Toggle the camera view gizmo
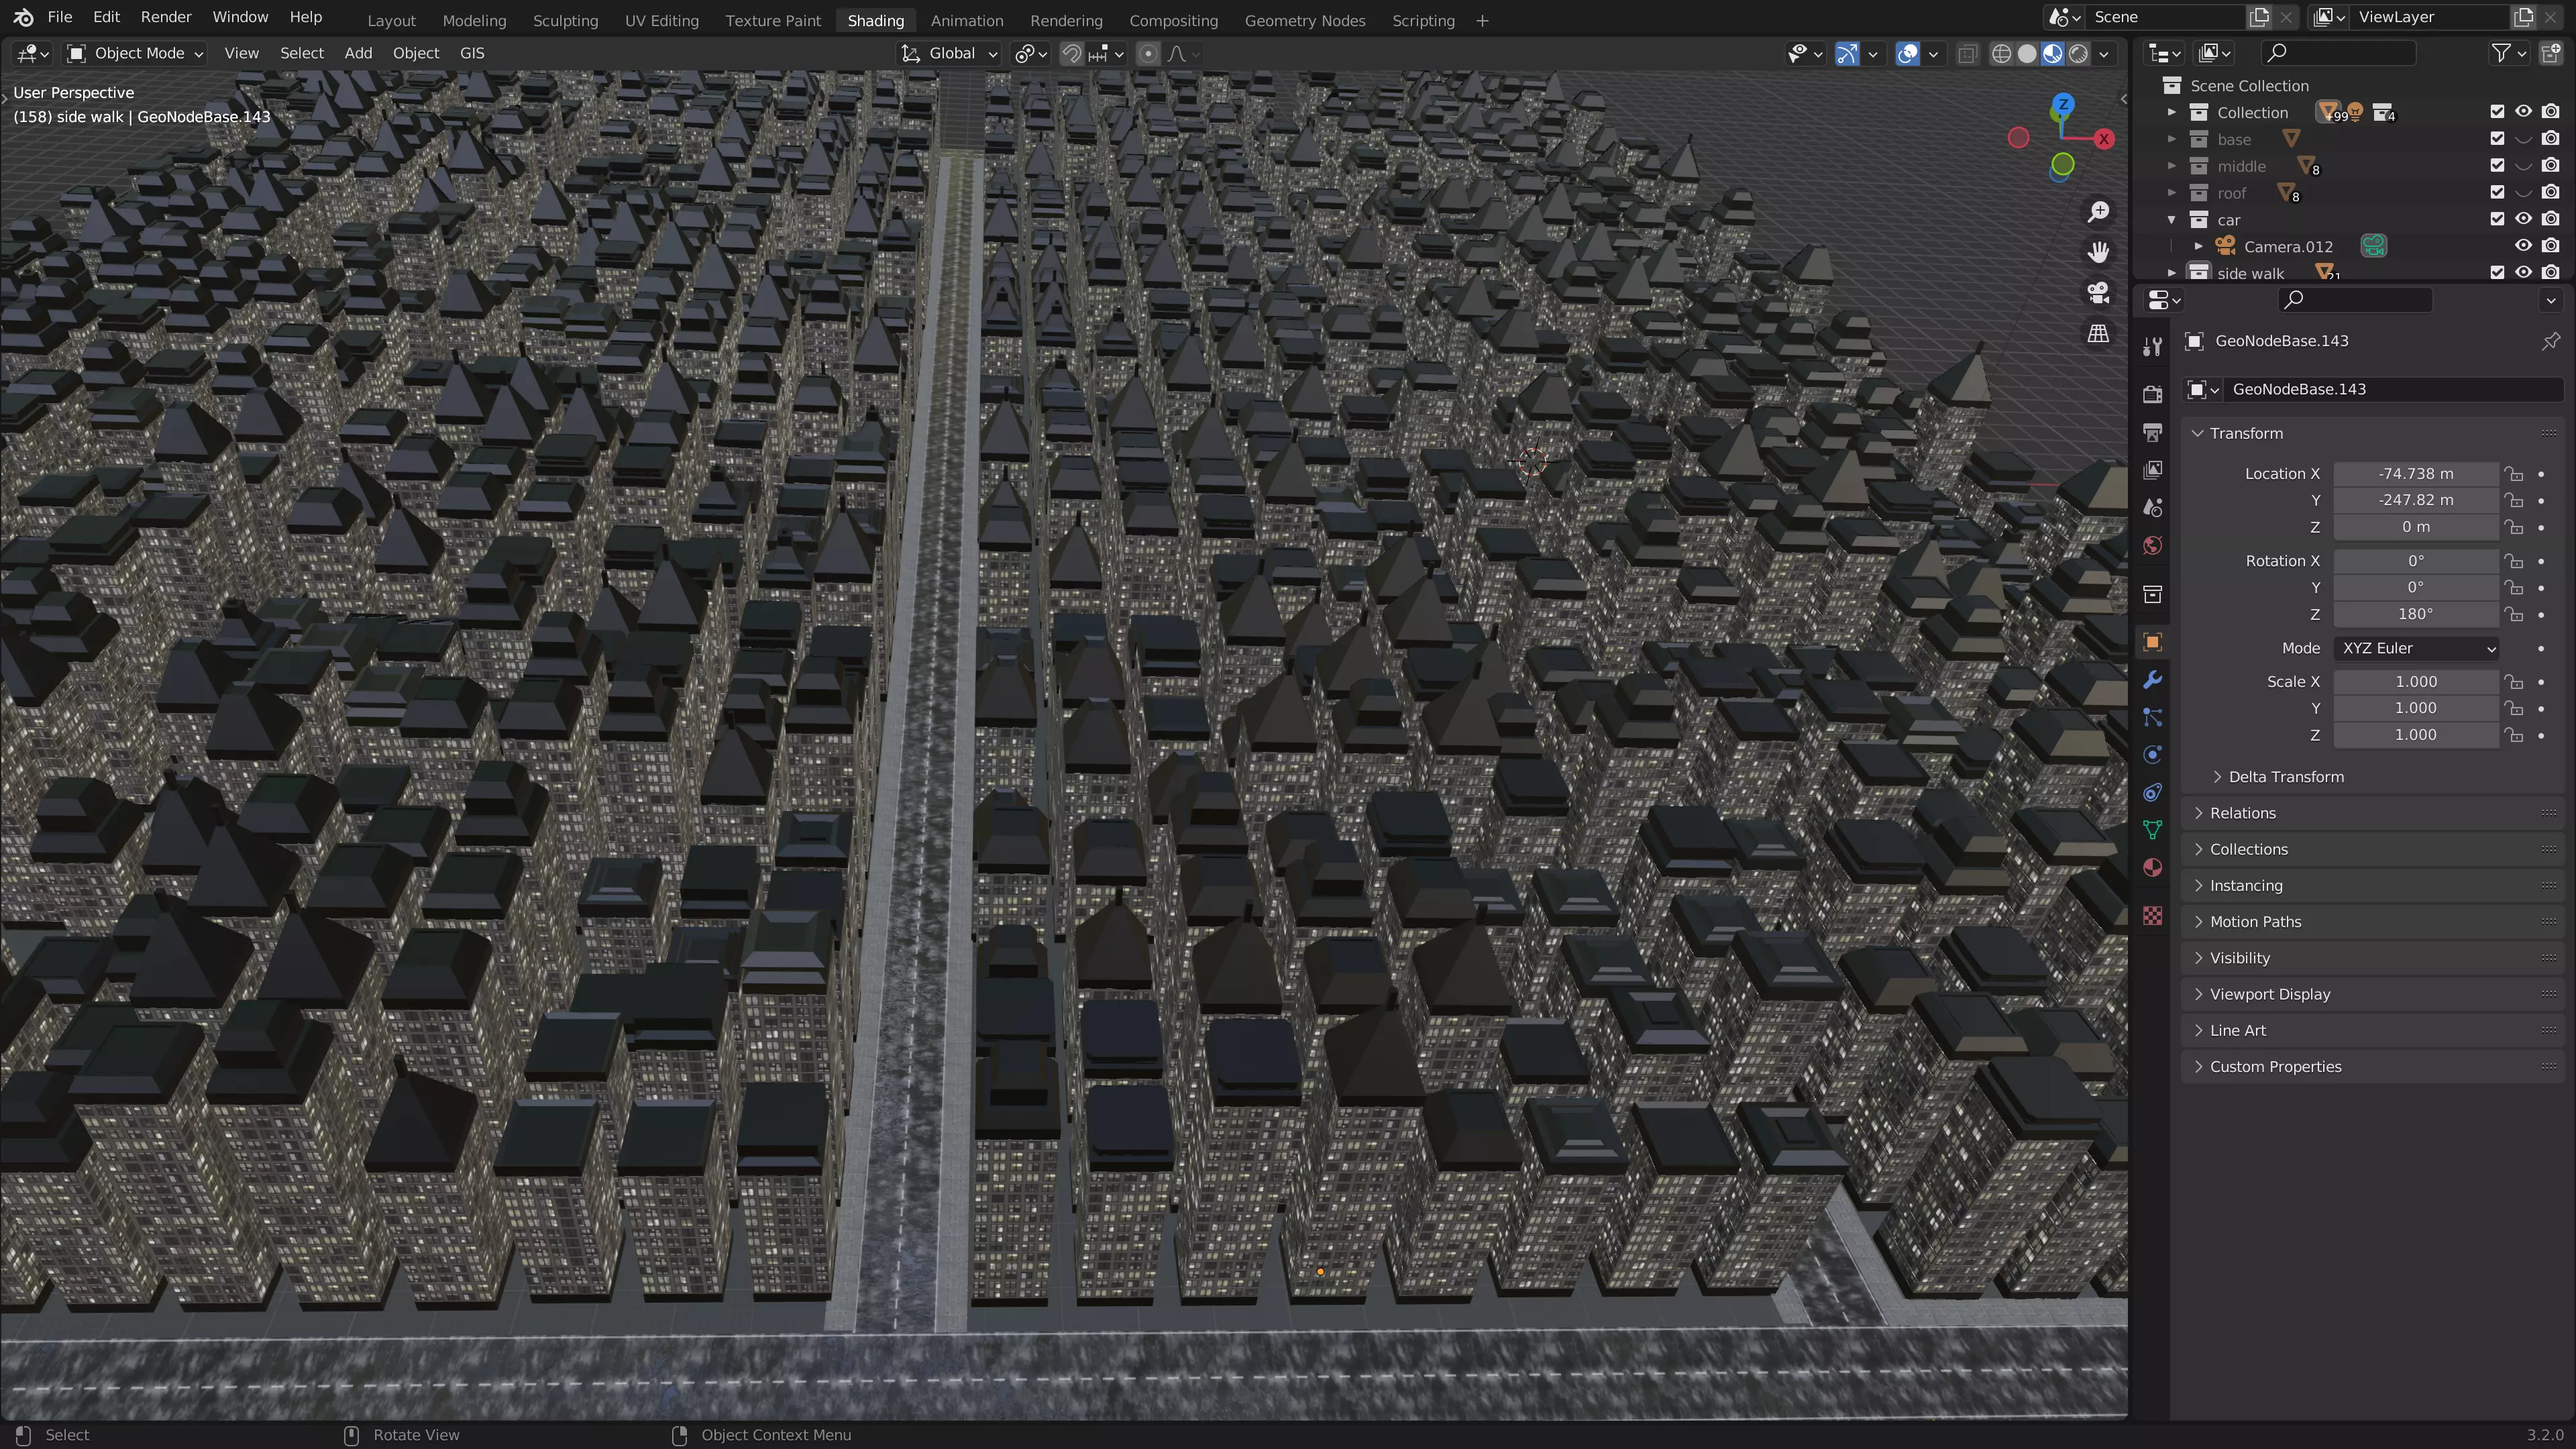Image resolution: width=2576 pixels, height=1449 pixels. click(2098, 293)
